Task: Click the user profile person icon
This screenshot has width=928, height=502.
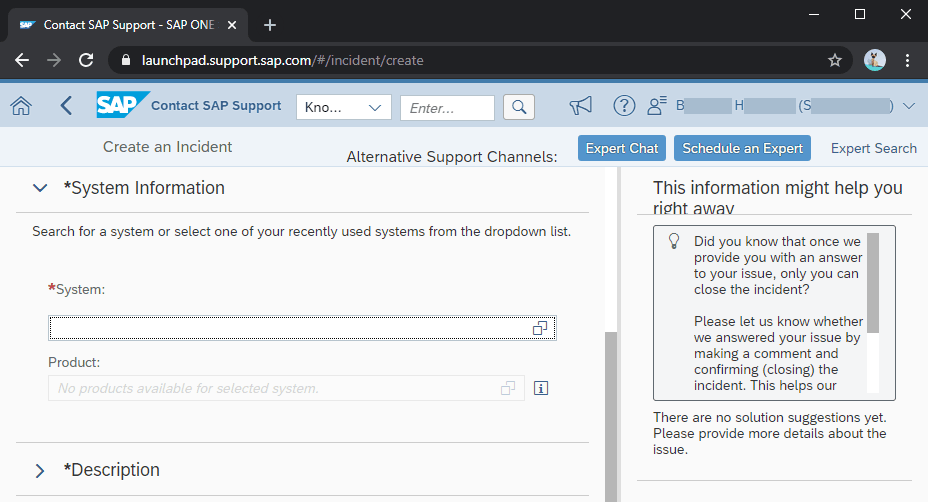Action: (x=657, y=106)
